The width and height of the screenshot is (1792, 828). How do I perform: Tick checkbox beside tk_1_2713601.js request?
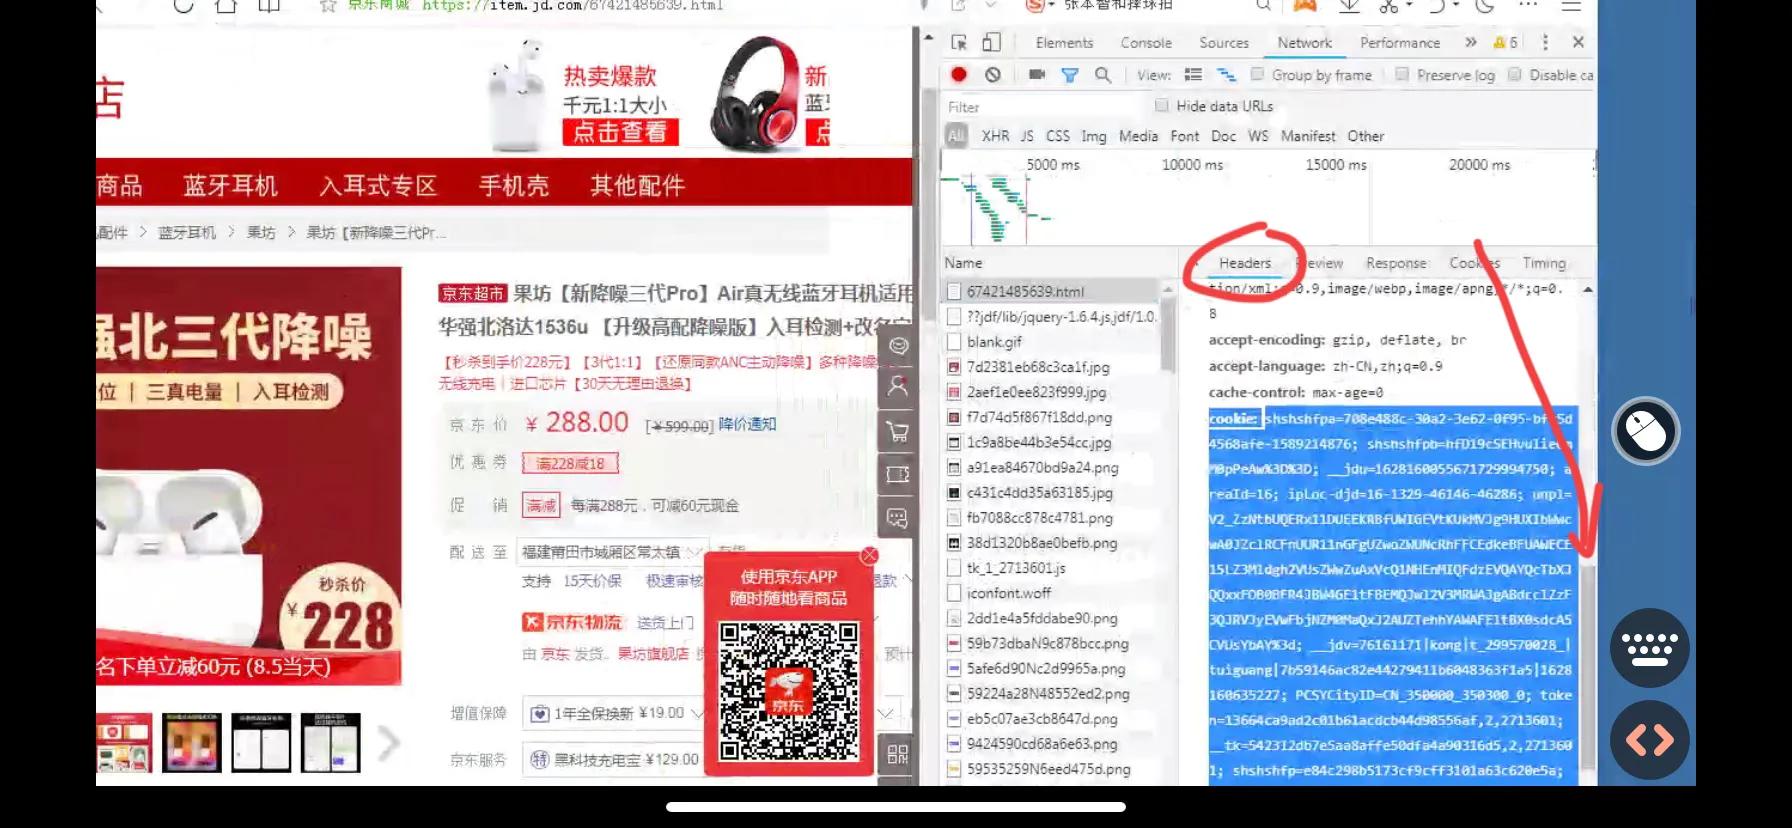tap(954, 568)
